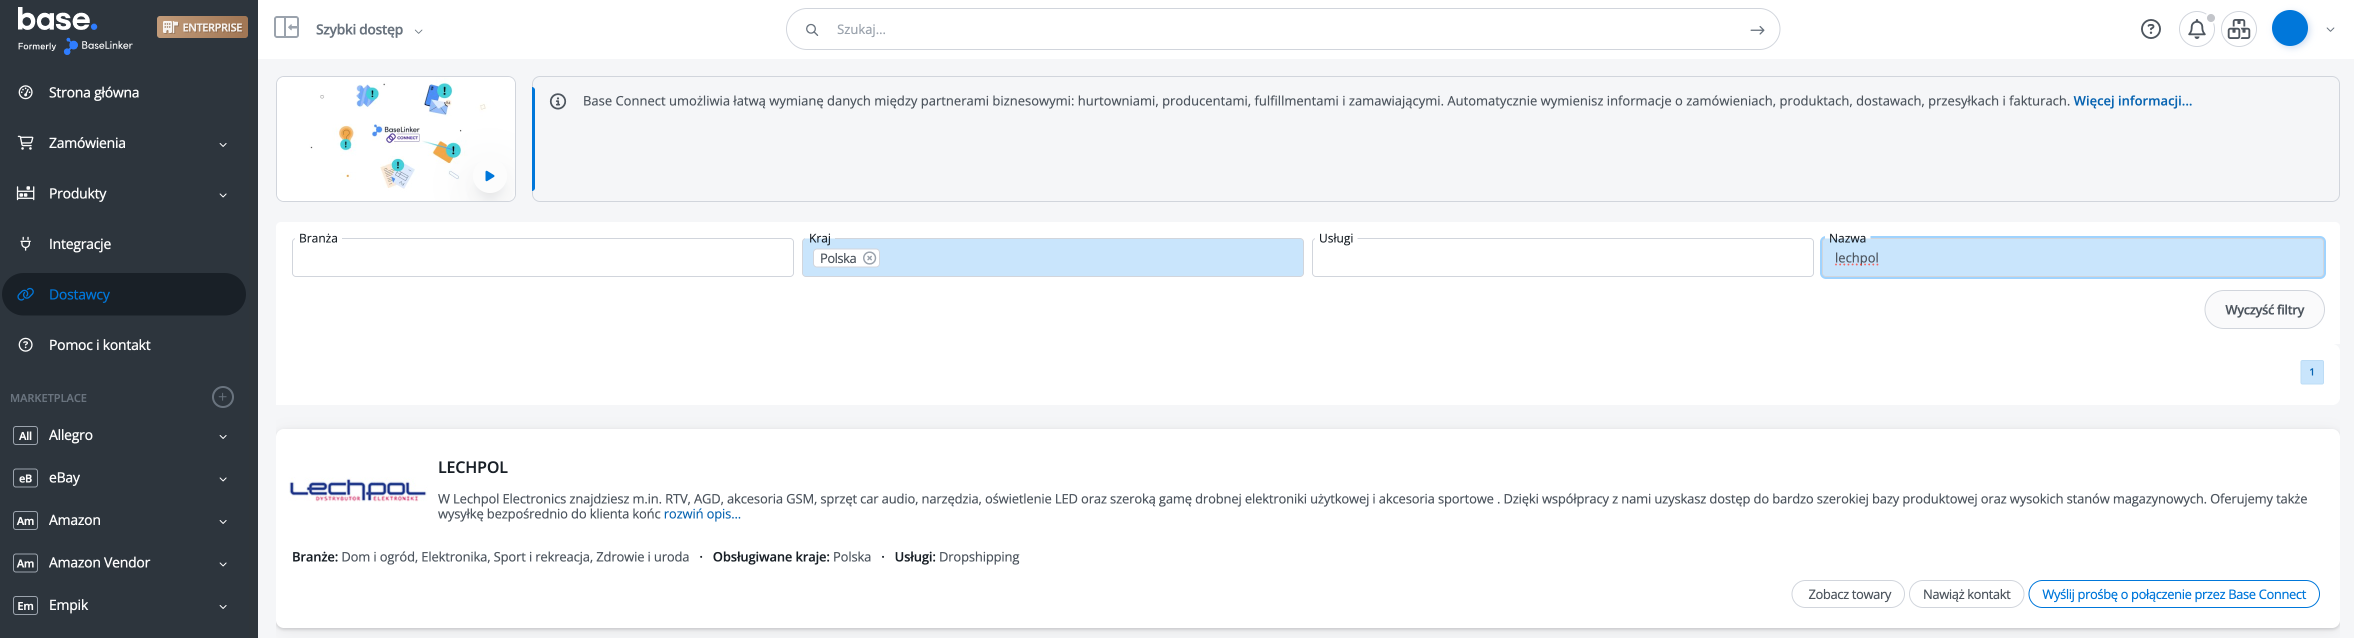Open help question mark icon
This screenshot has width=2354, height=638.
coord(2151,29)
